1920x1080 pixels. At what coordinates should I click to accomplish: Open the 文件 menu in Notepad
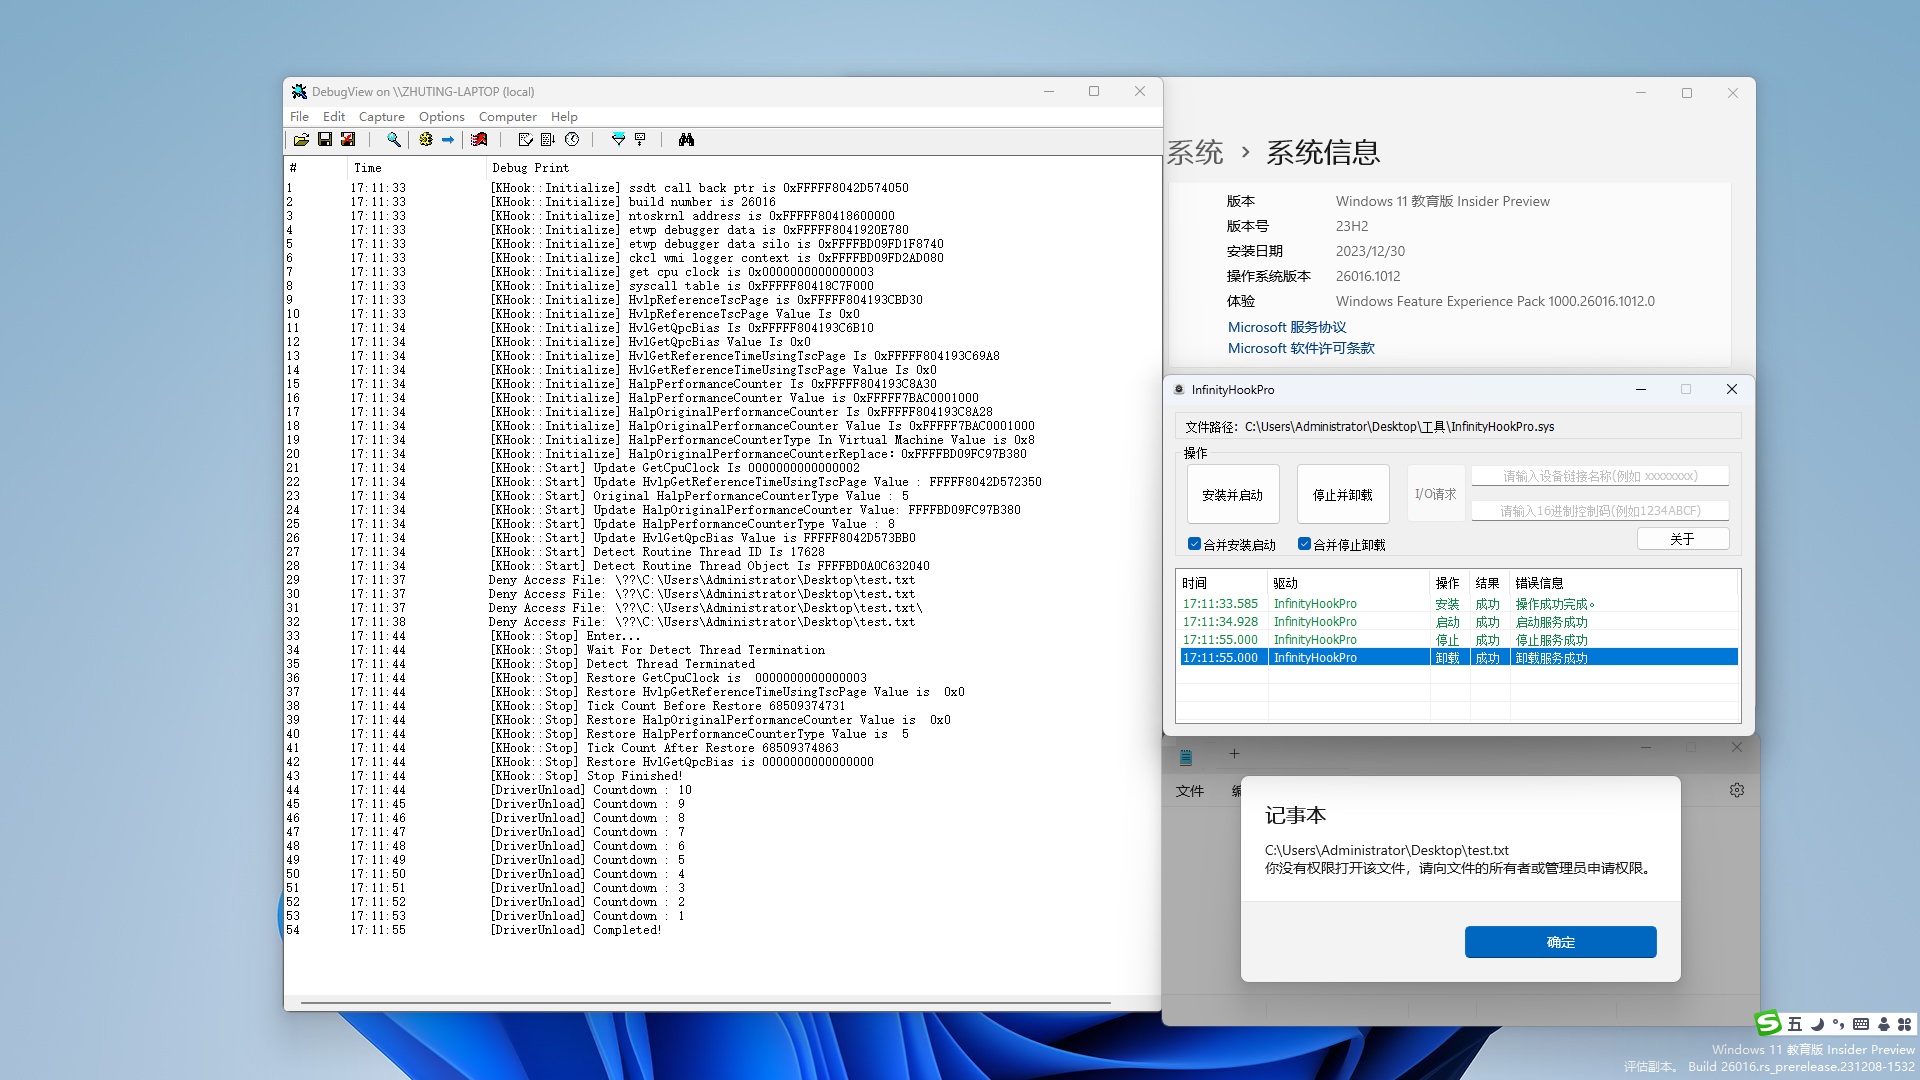pos(1190,791)
